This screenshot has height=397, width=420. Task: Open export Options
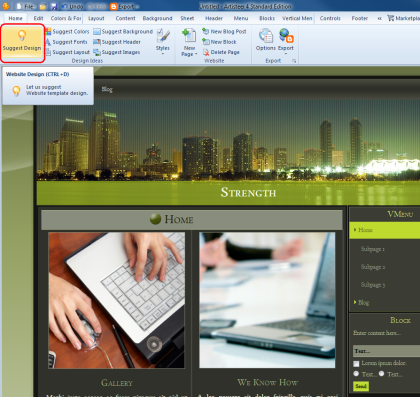pyautogui.click(x=266, y=40)
